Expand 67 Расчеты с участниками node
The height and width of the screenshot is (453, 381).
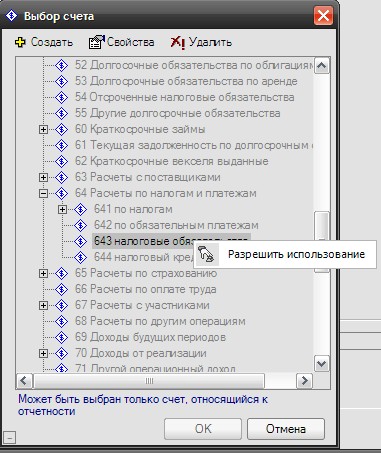[43, 305]
